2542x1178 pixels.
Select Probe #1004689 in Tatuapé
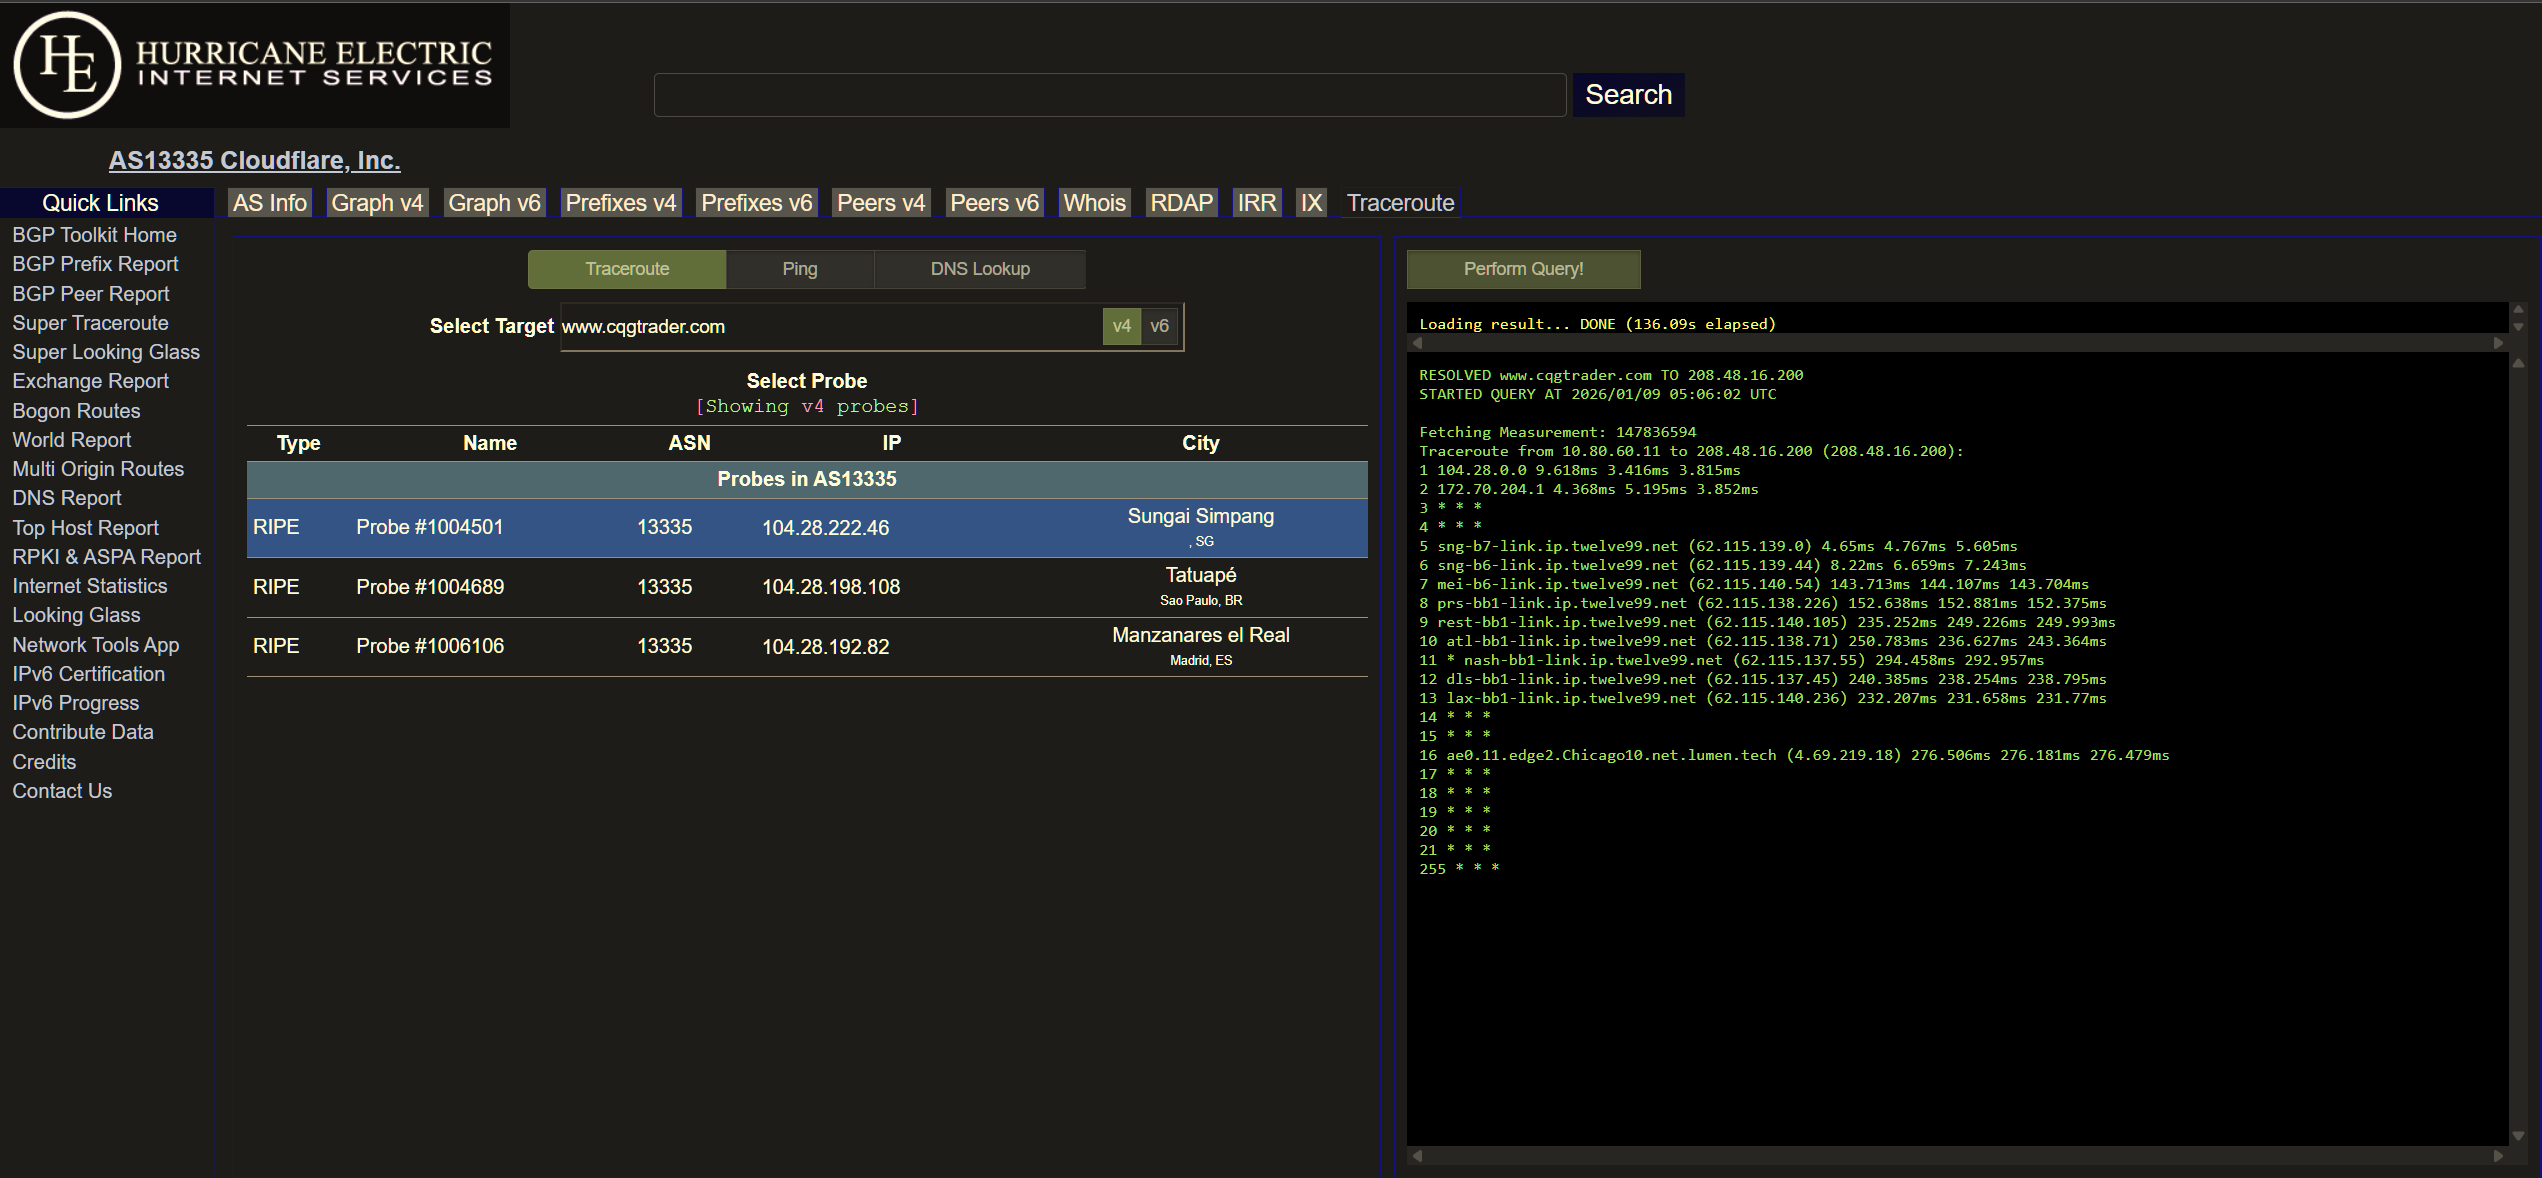(806, 587)
